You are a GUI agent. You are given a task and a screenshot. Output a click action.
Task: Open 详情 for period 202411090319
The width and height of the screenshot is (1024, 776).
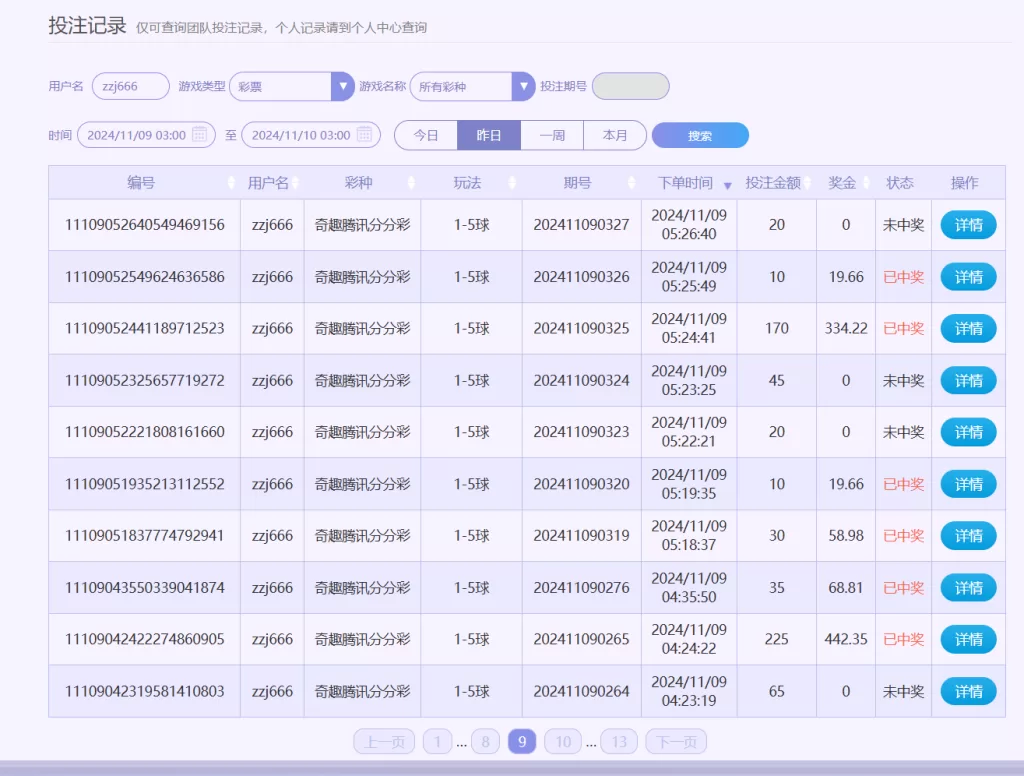pyautogui.click(x=968, y=536)
